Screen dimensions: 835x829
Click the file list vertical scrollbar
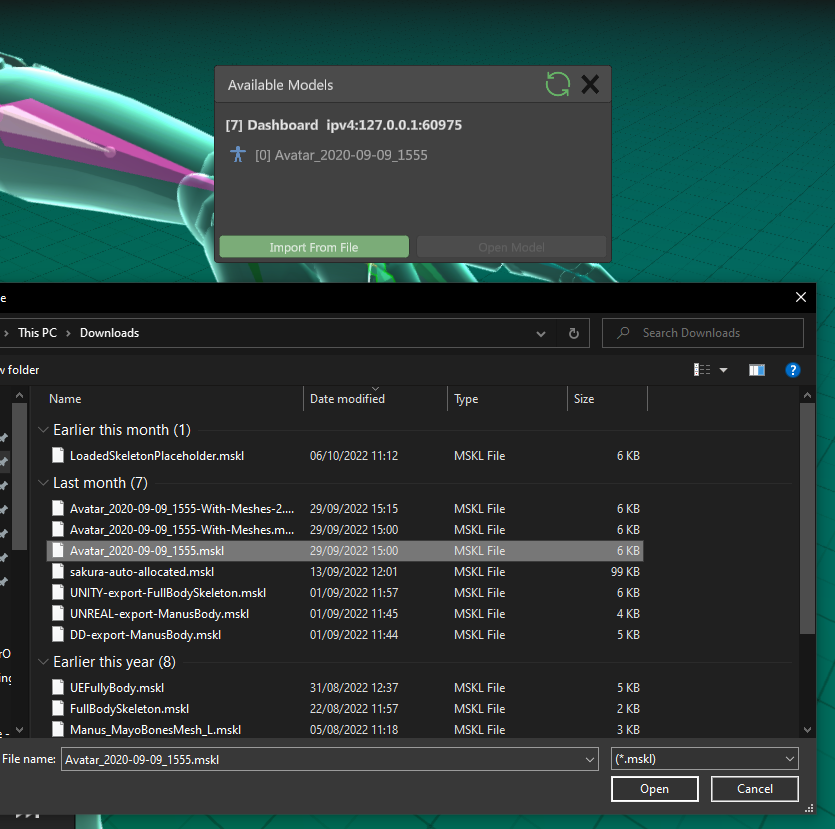tap(808, 520)
